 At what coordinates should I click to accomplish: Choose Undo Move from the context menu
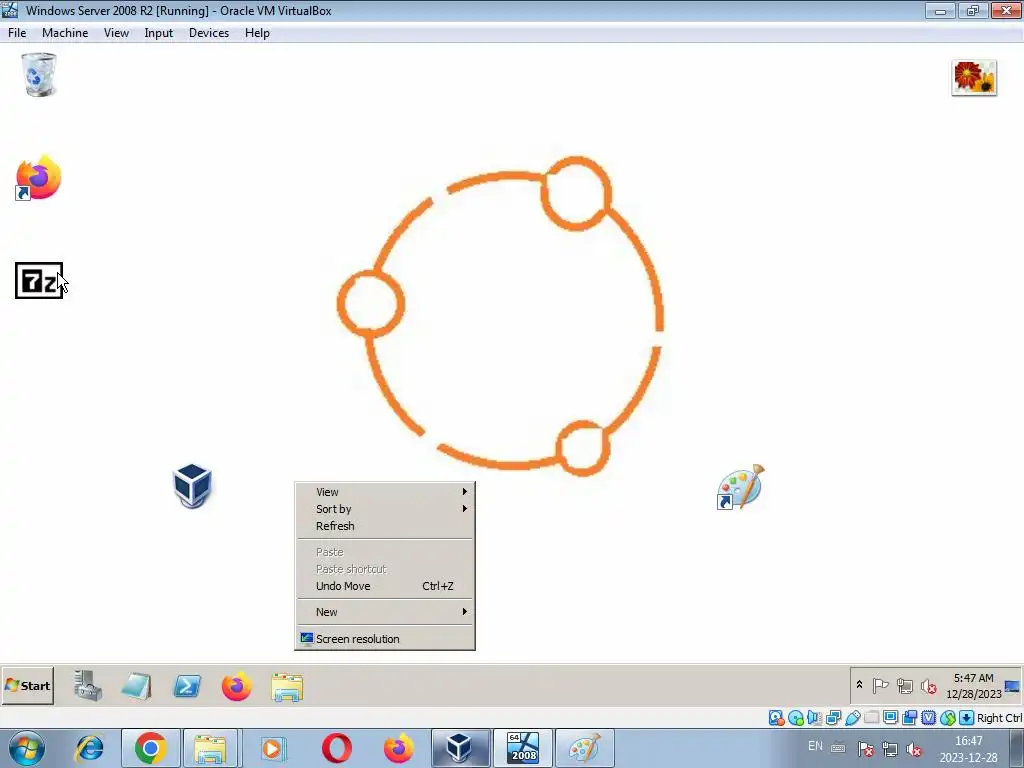(x=385, y=586)
